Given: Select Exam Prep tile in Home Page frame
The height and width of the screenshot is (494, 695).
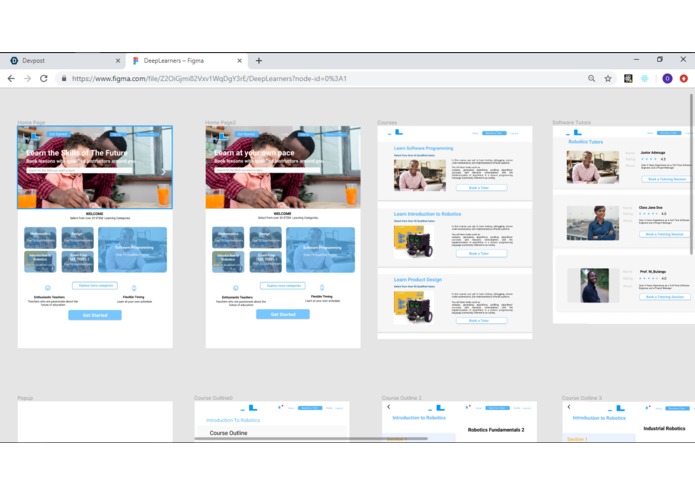Looking at the screenshot, I should pos(78,262).
